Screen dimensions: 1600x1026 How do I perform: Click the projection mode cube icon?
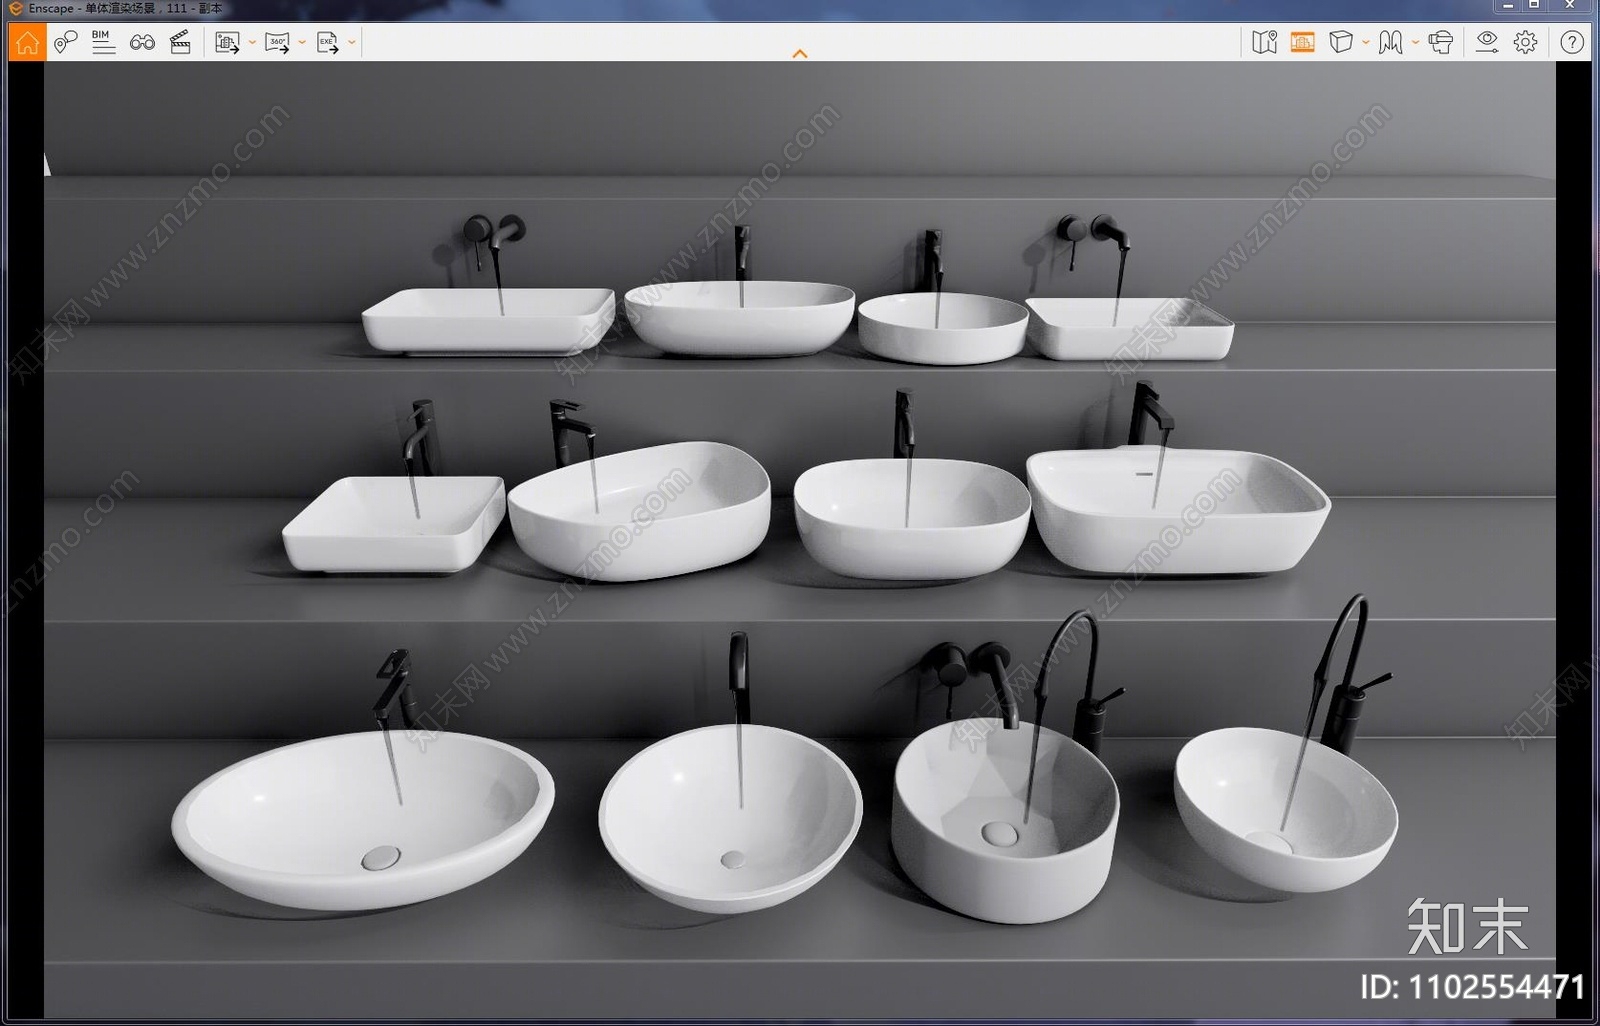pyautogui.click(x=1341, y=42)
